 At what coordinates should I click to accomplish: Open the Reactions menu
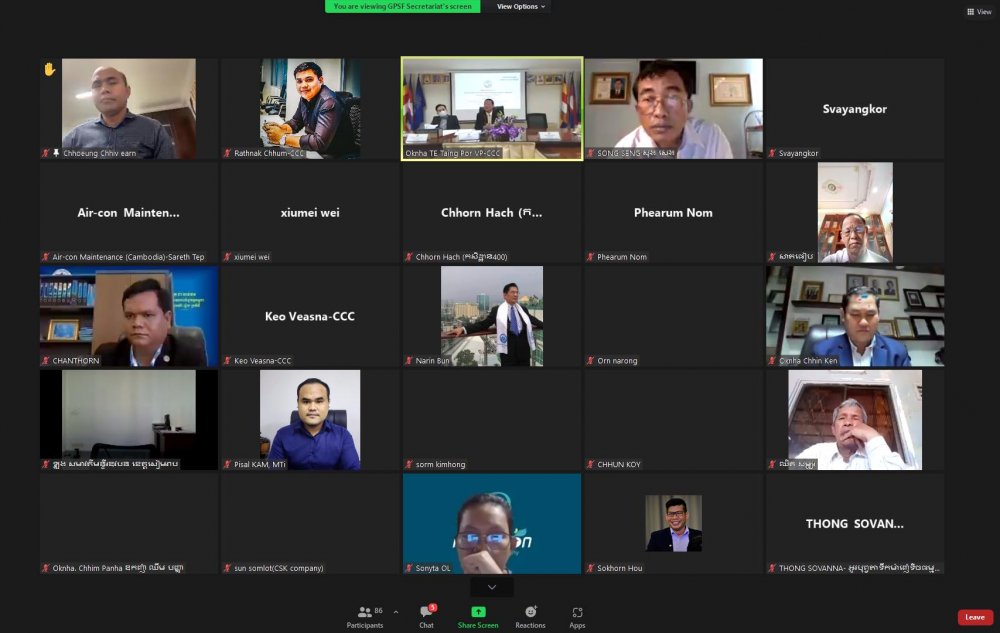click(530, 614)
